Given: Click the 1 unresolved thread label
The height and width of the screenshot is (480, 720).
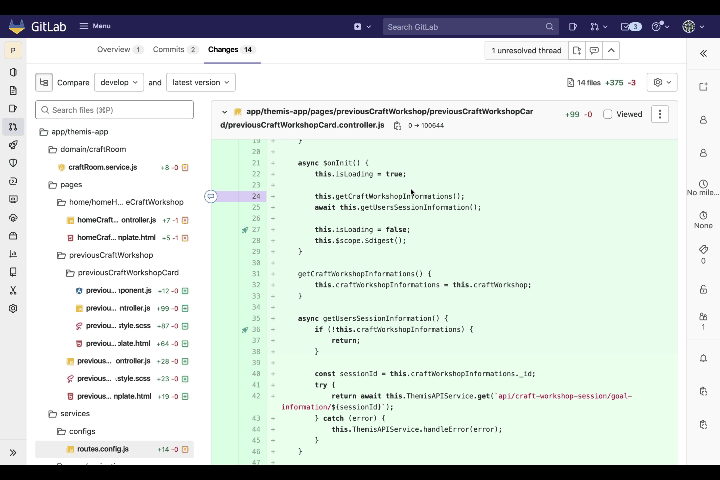Looking at the screenshot, I should (x=526, y=51).
